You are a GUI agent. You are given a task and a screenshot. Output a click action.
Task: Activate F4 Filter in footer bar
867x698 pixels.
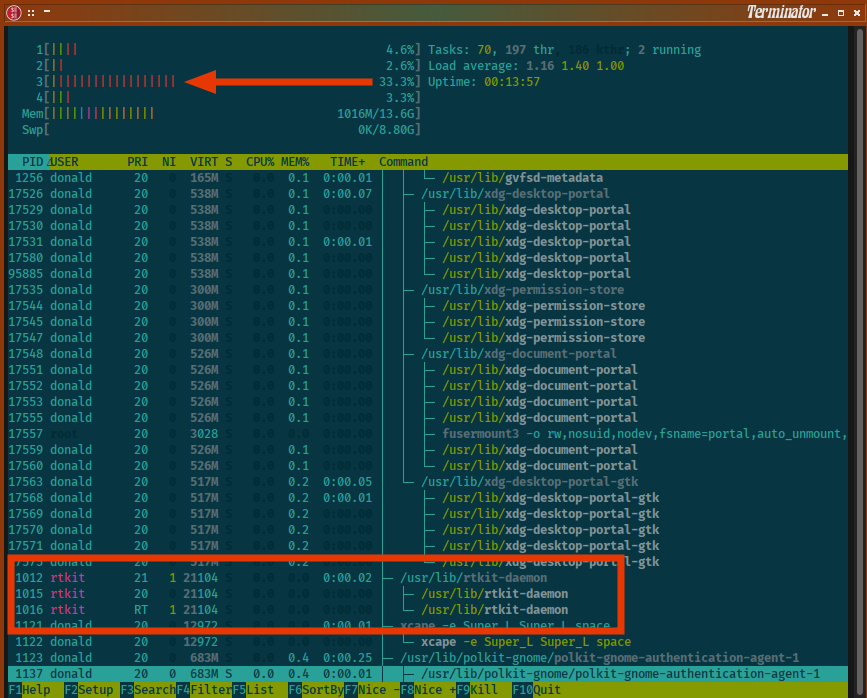(x=204, y=690)
